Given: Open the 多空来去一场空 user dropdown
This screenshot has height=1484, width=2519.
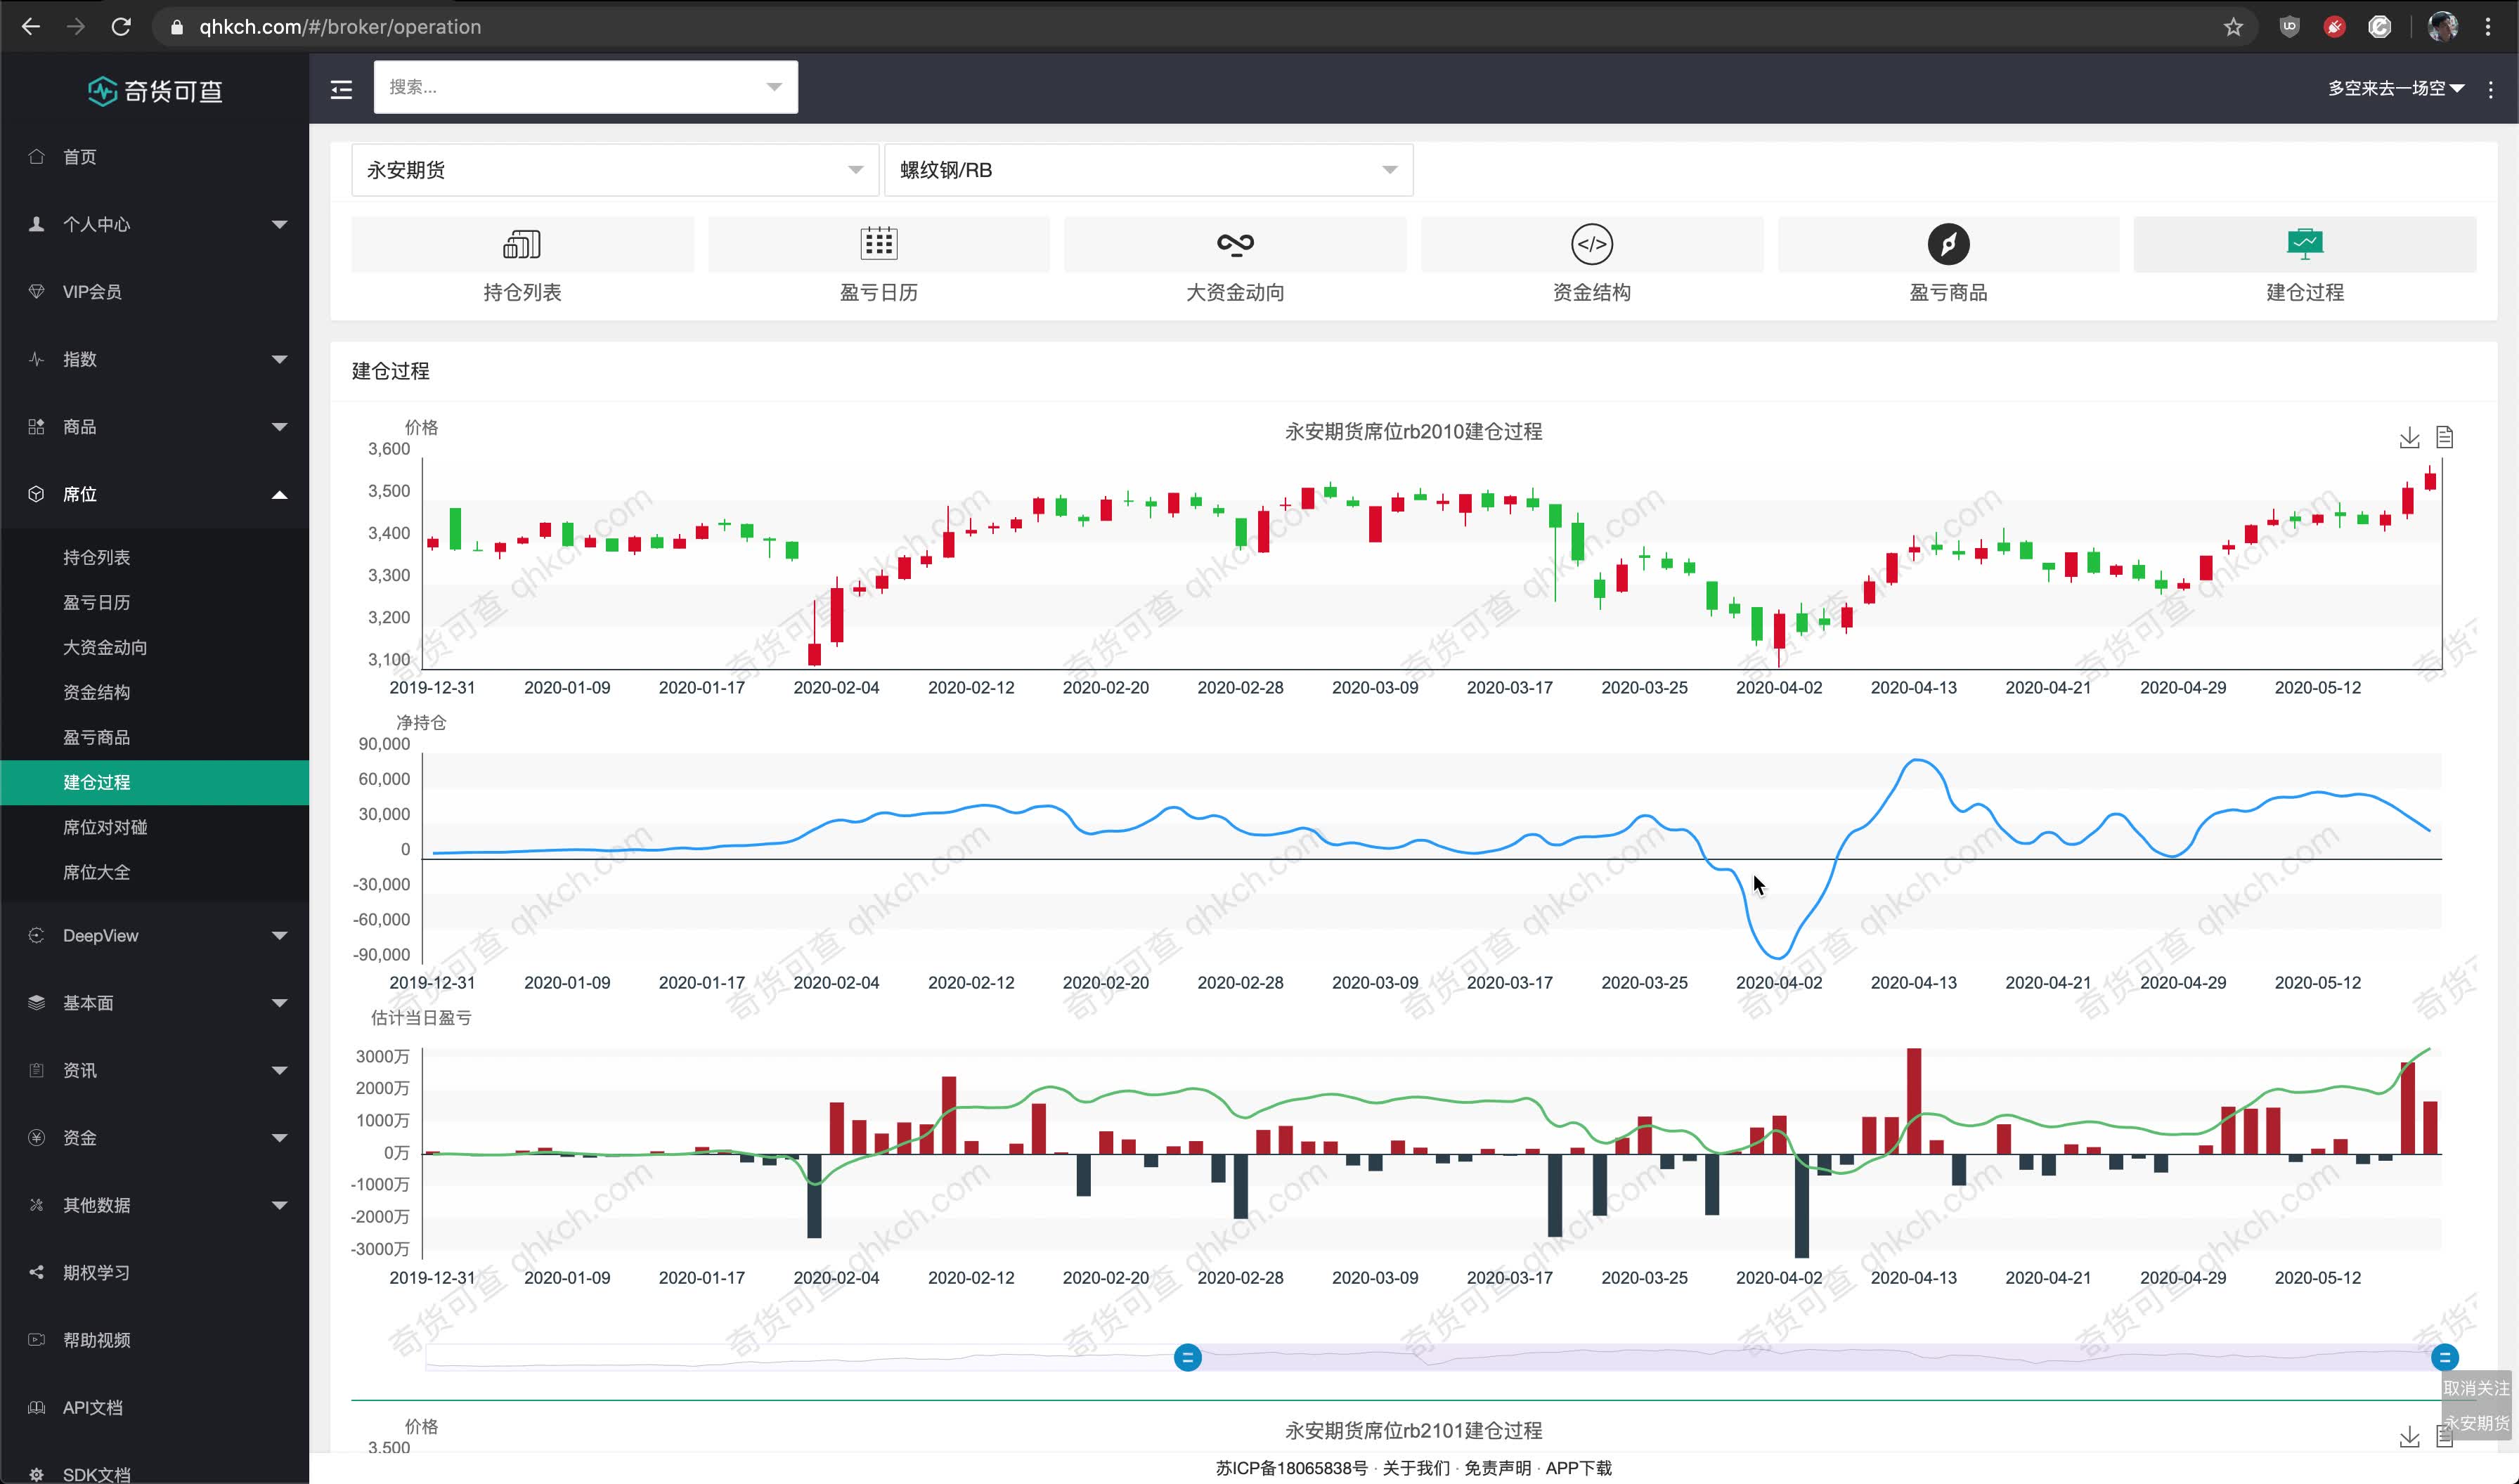Looking at the screenshot, I should tap(2396, 89).
